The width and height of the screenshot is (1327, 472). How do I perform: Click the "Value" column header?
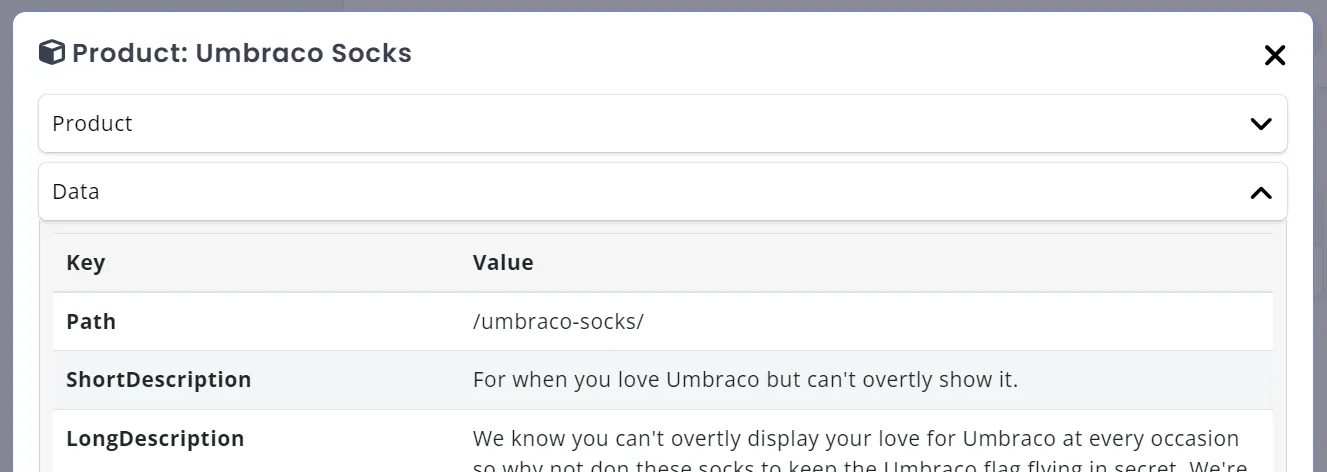point(503,263)
